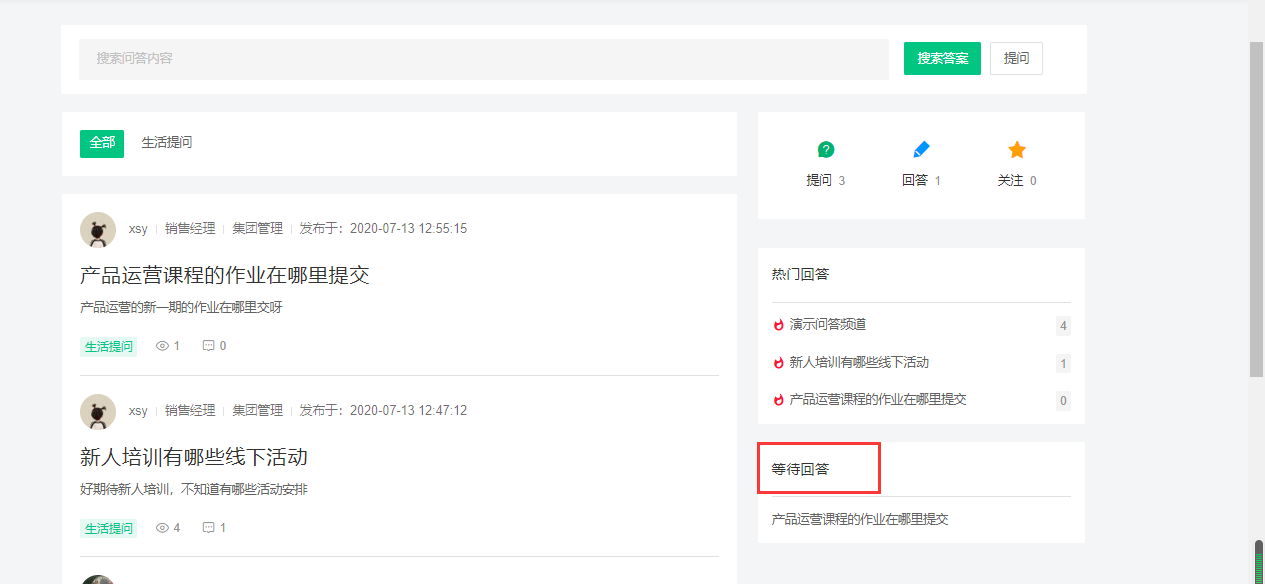Viewport: 1265px width, 584px height.
Task: Click the 关注 0 stat label
Action: coord(1017,181)
